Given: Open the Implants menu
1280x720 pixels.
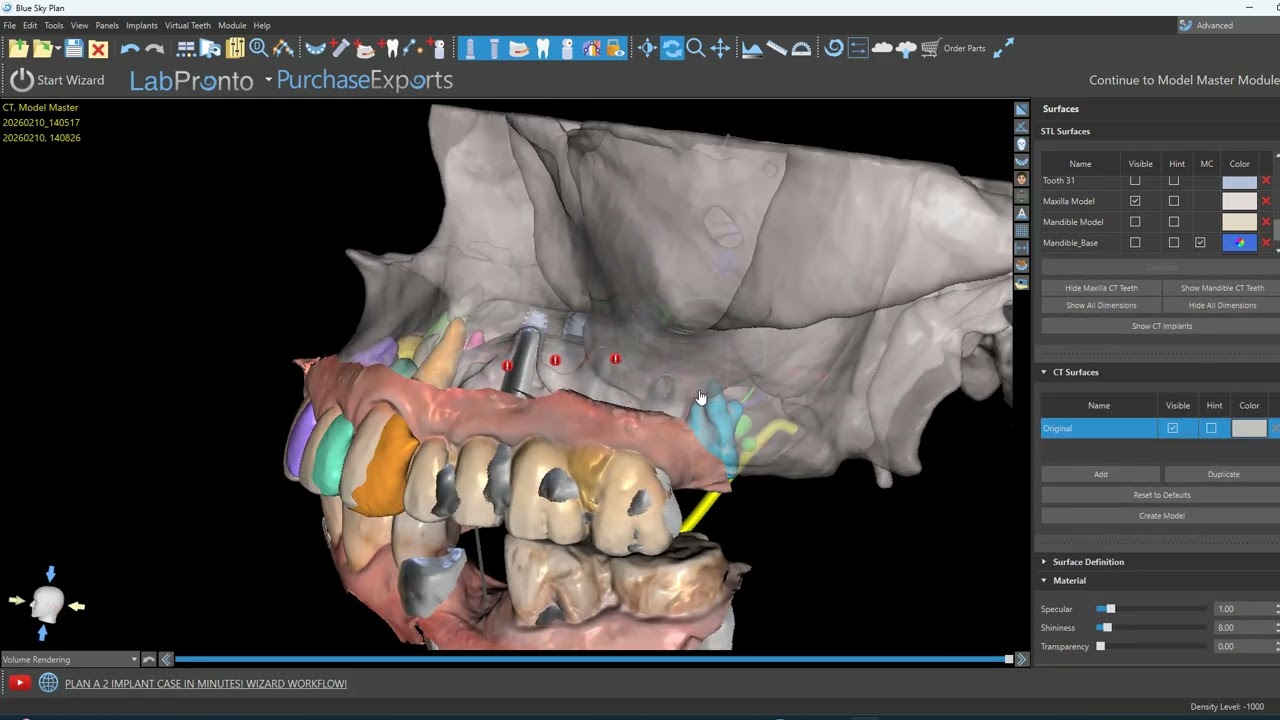Looking at the screenshot, I should 141,25.
